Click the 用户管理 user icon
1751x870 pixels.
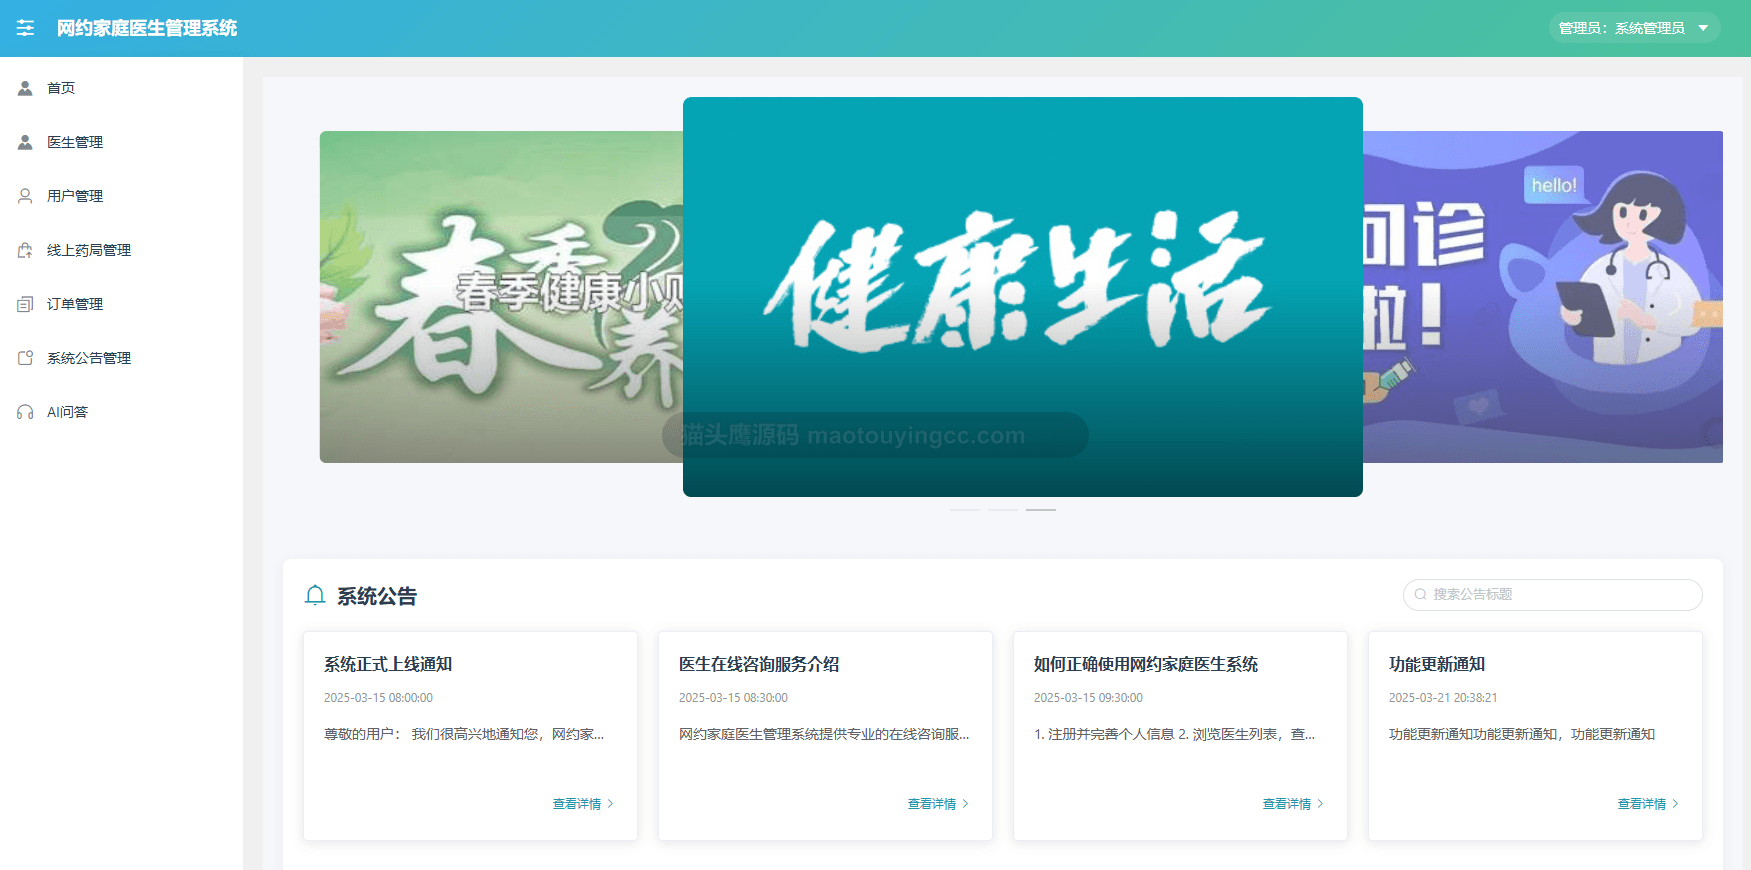pos(25,196)
